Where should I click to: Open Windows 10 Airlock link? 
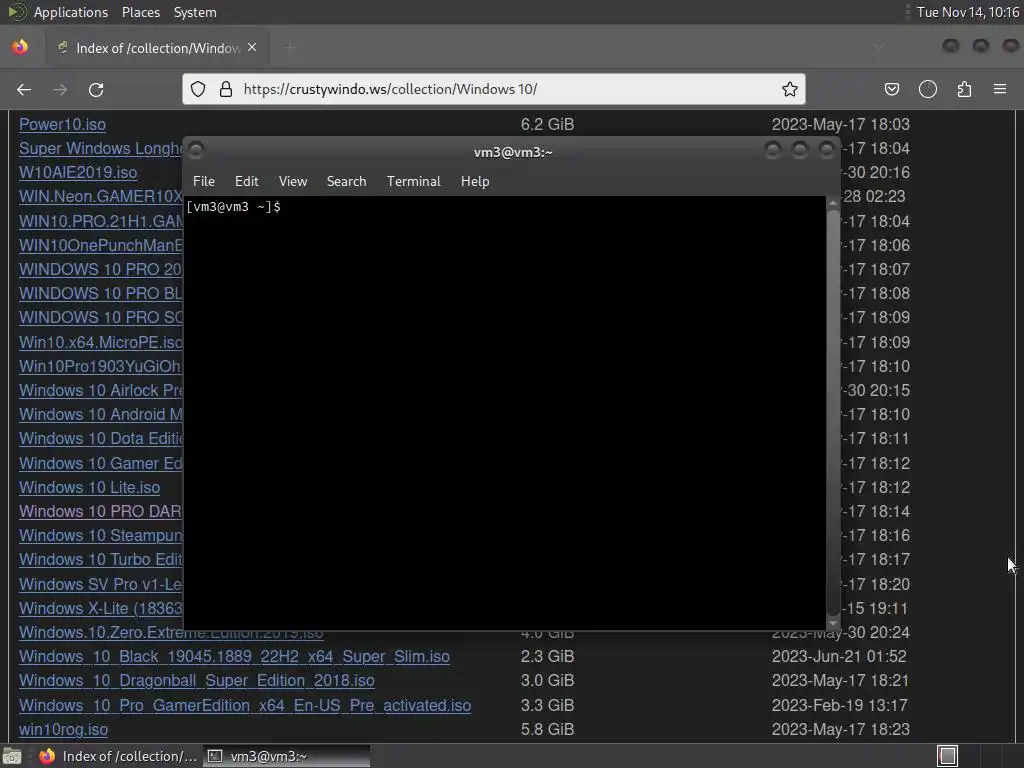pyautogui.click(x=101, y=391)
